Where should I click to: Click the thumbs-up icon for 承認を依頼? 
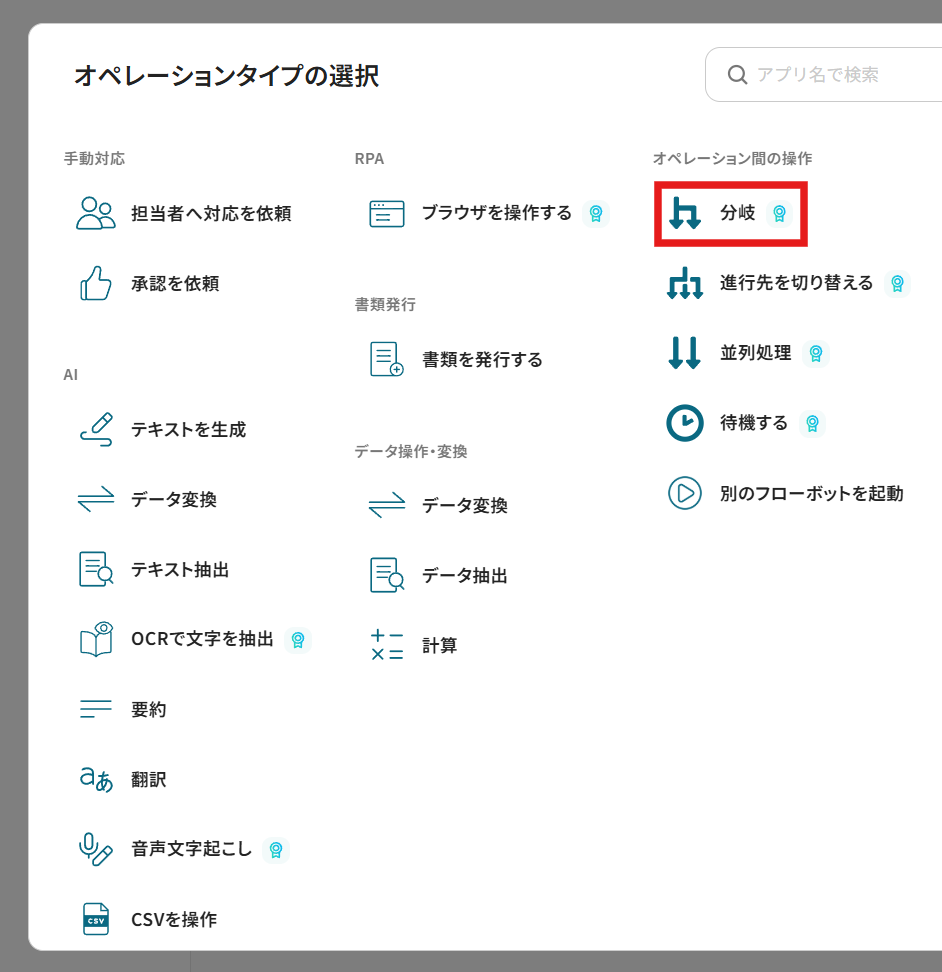coord(95,283)
